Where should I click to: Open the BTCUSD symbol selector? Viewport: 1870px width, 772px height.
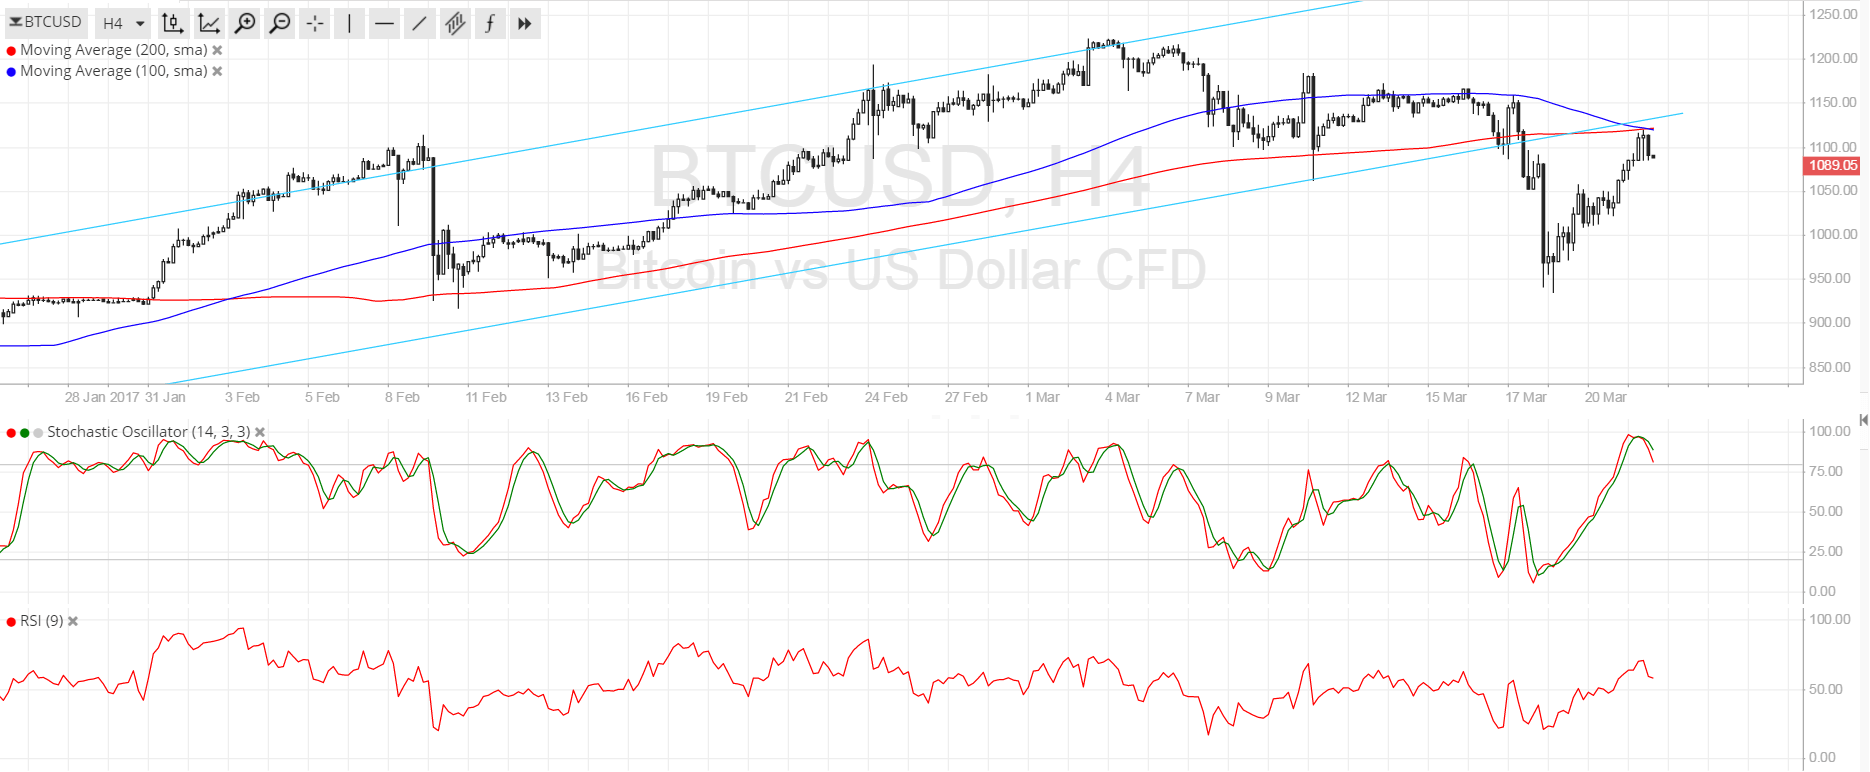[x=46, y=22]
